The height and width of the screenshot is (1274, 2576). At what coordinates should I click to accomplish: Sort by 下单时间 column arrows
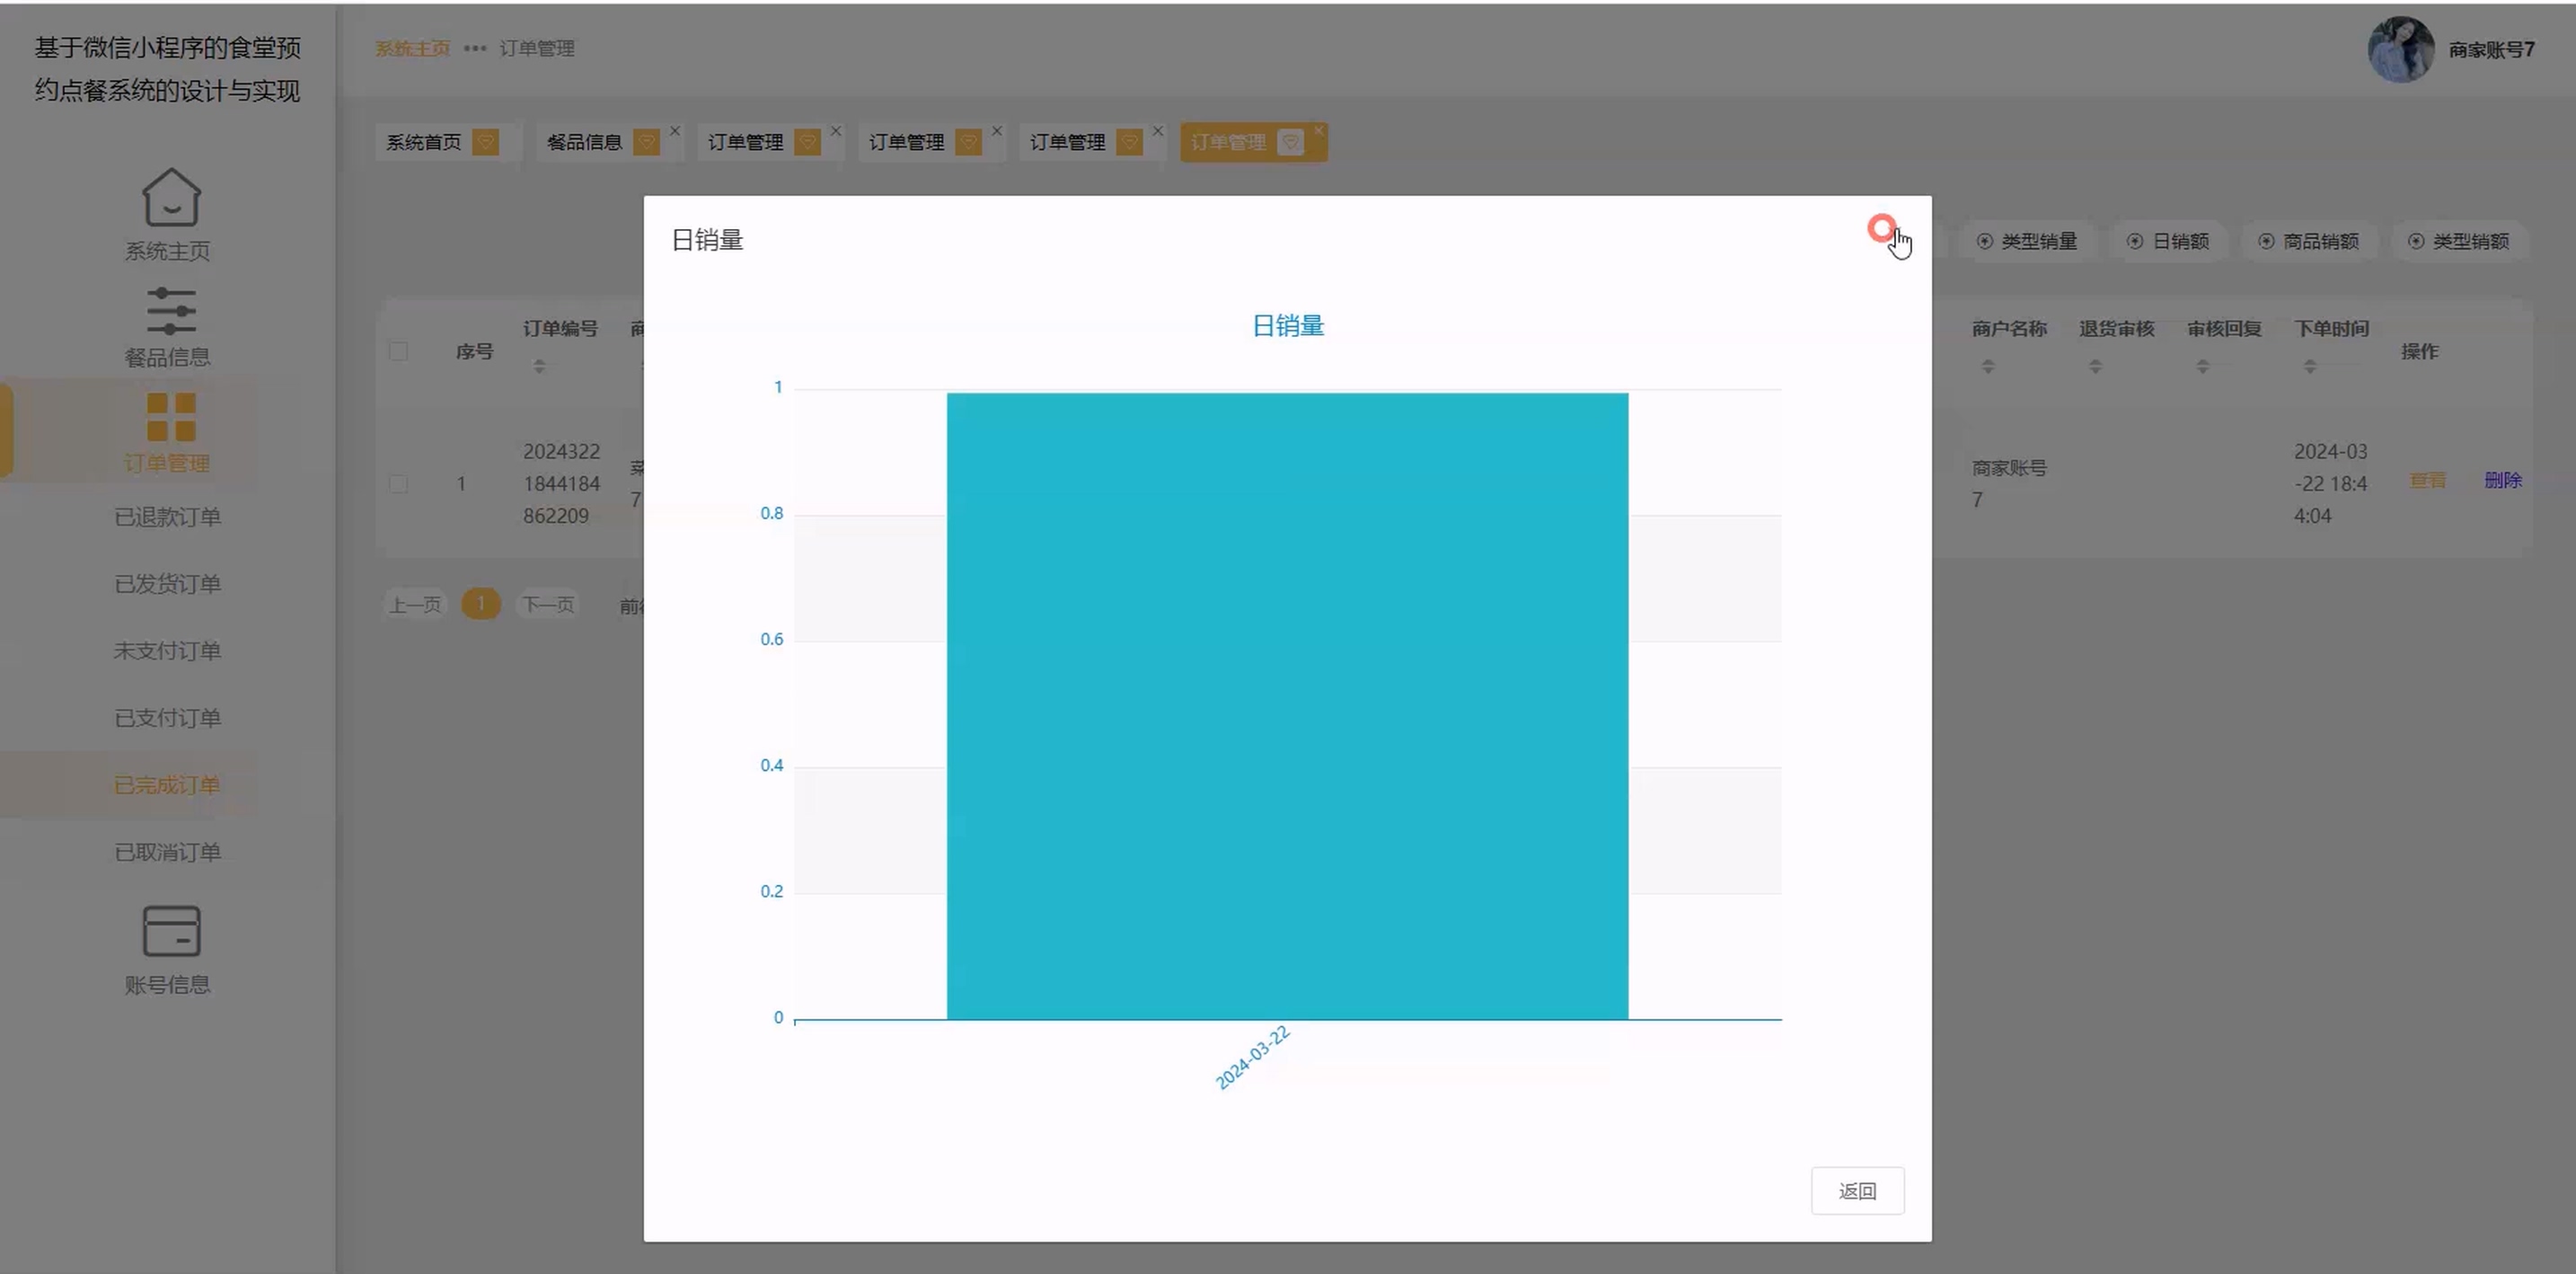(2310, 366)
